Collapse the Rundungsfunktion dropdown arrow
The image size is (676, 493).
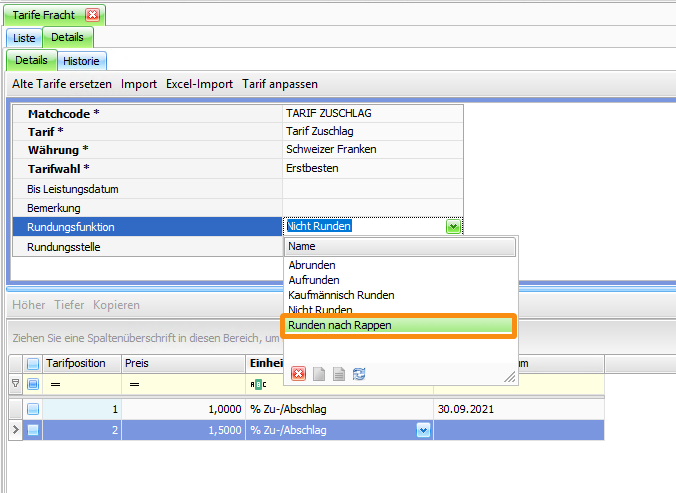(x=453, y=227)
